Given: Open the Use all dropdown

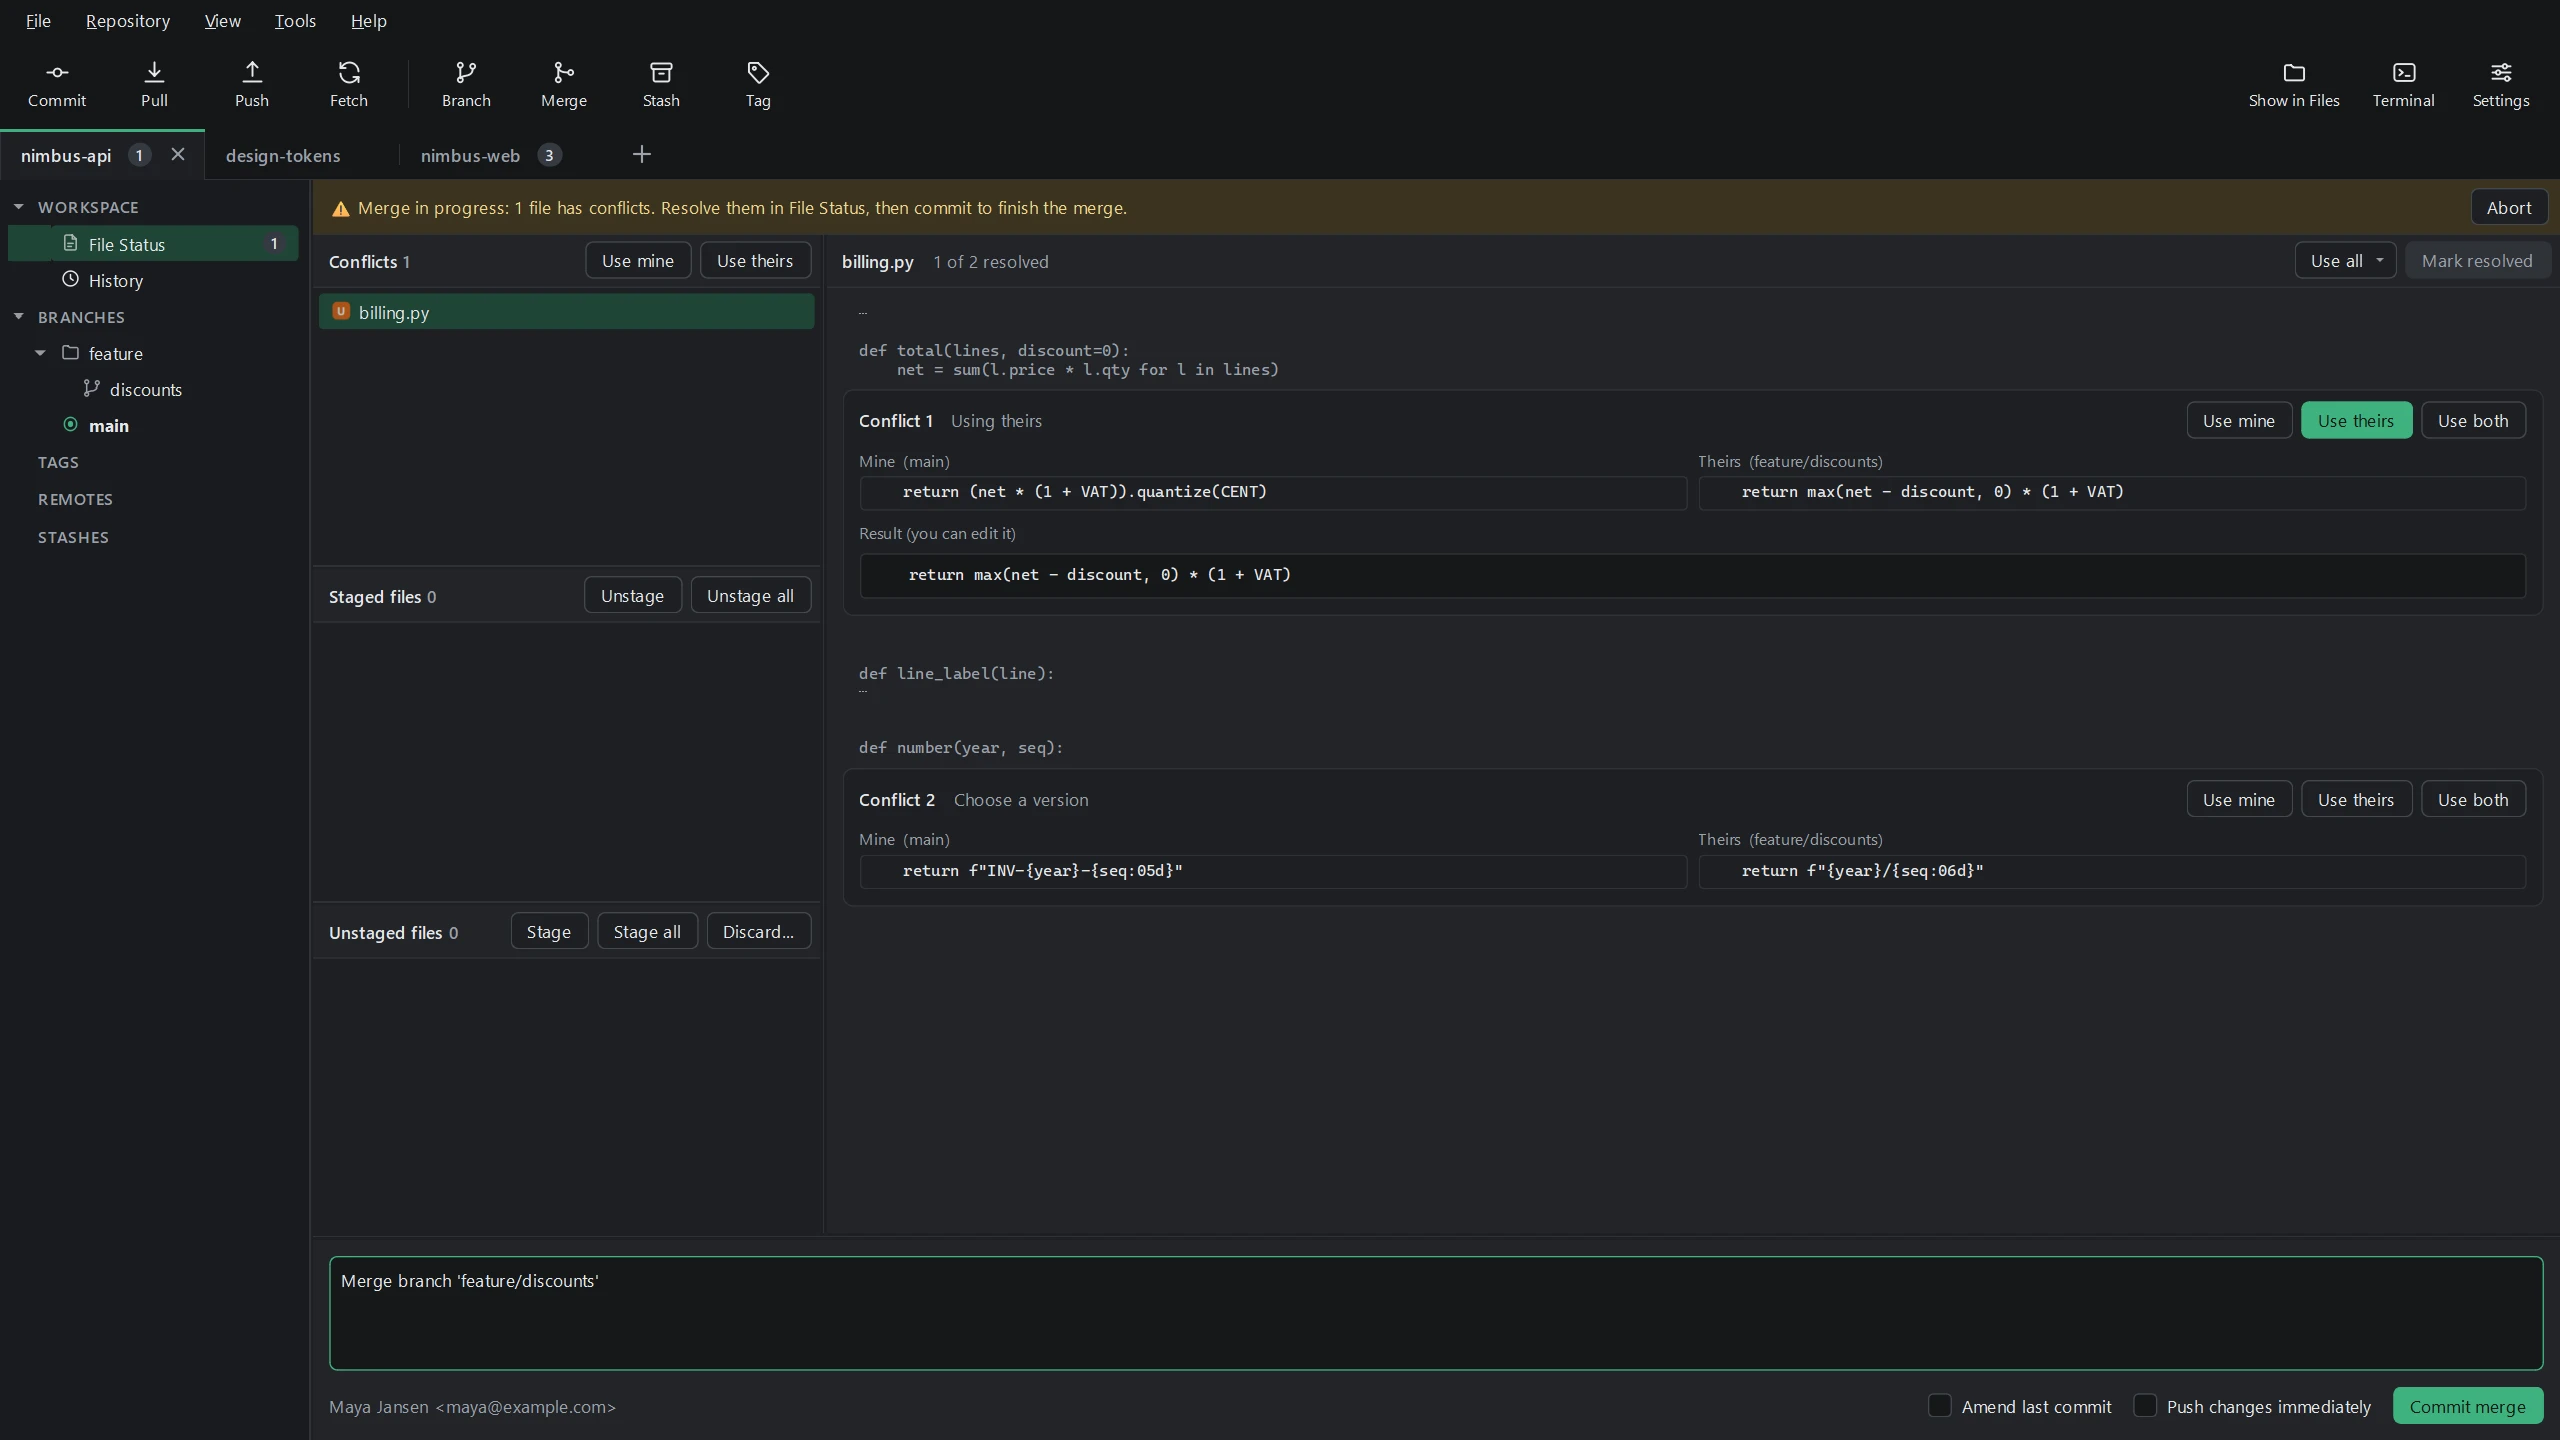Looking at the screenshot, I should [x=2345, y=261].
